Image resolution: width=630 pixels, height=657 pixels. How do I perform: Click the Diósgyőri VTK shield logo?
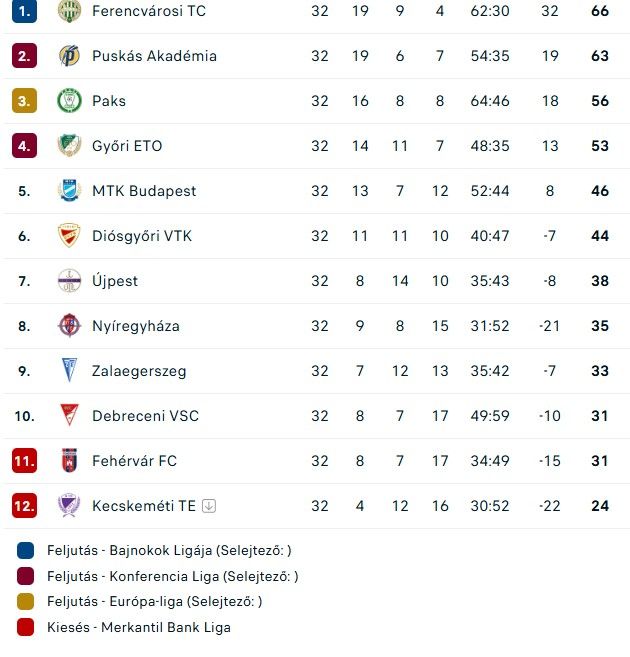tap(69, 235)
